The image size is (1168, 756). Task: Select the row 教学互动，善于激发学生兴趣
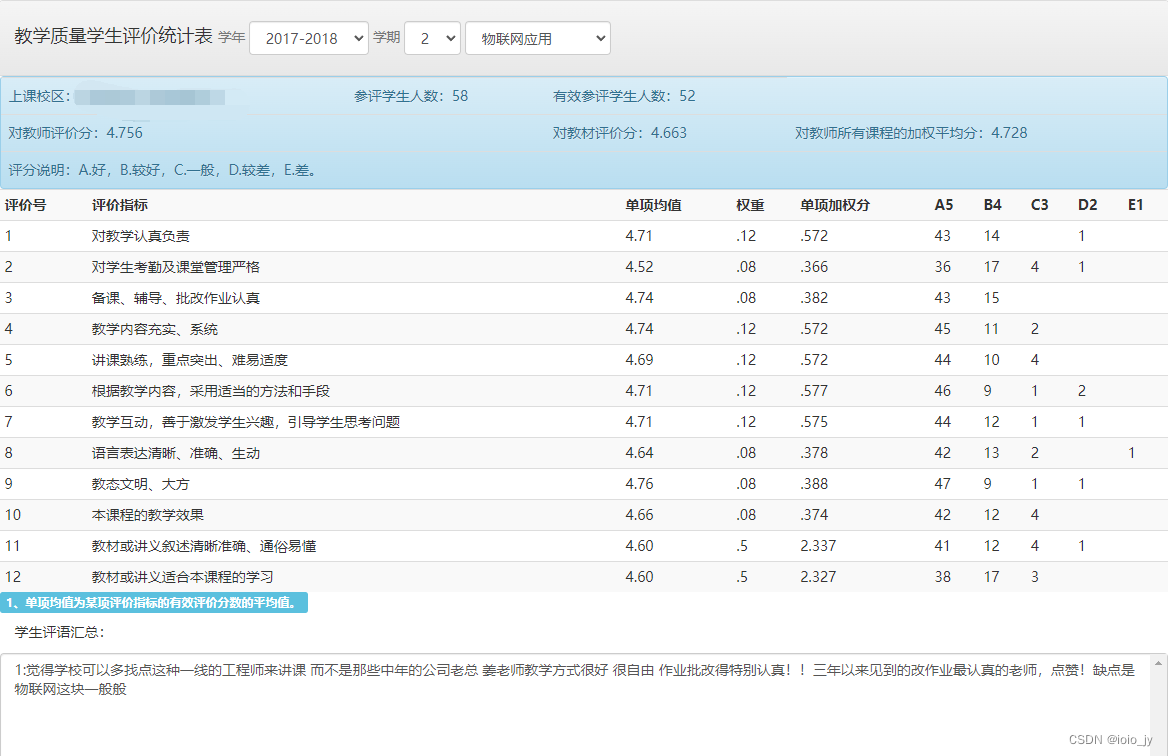point(584,422)
